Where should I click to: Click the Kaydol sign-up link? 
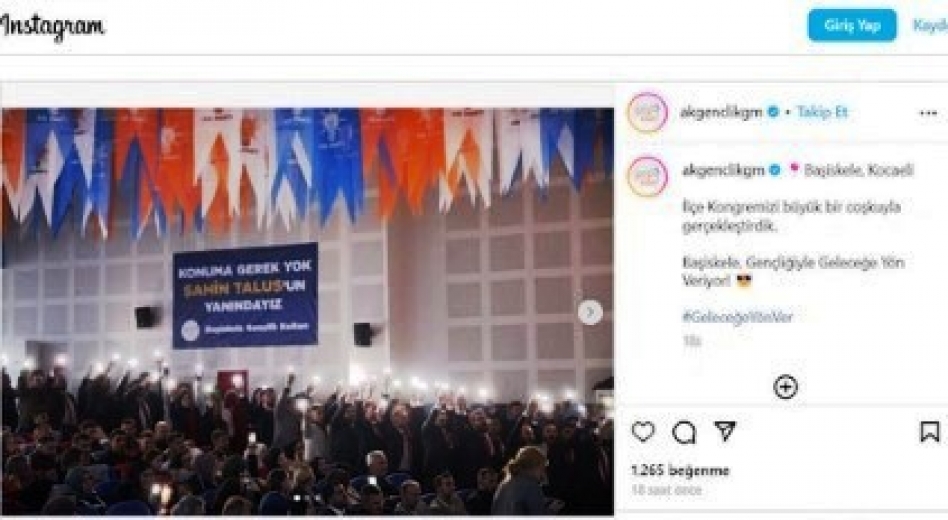pyautogui.click(x=930, y=25)
